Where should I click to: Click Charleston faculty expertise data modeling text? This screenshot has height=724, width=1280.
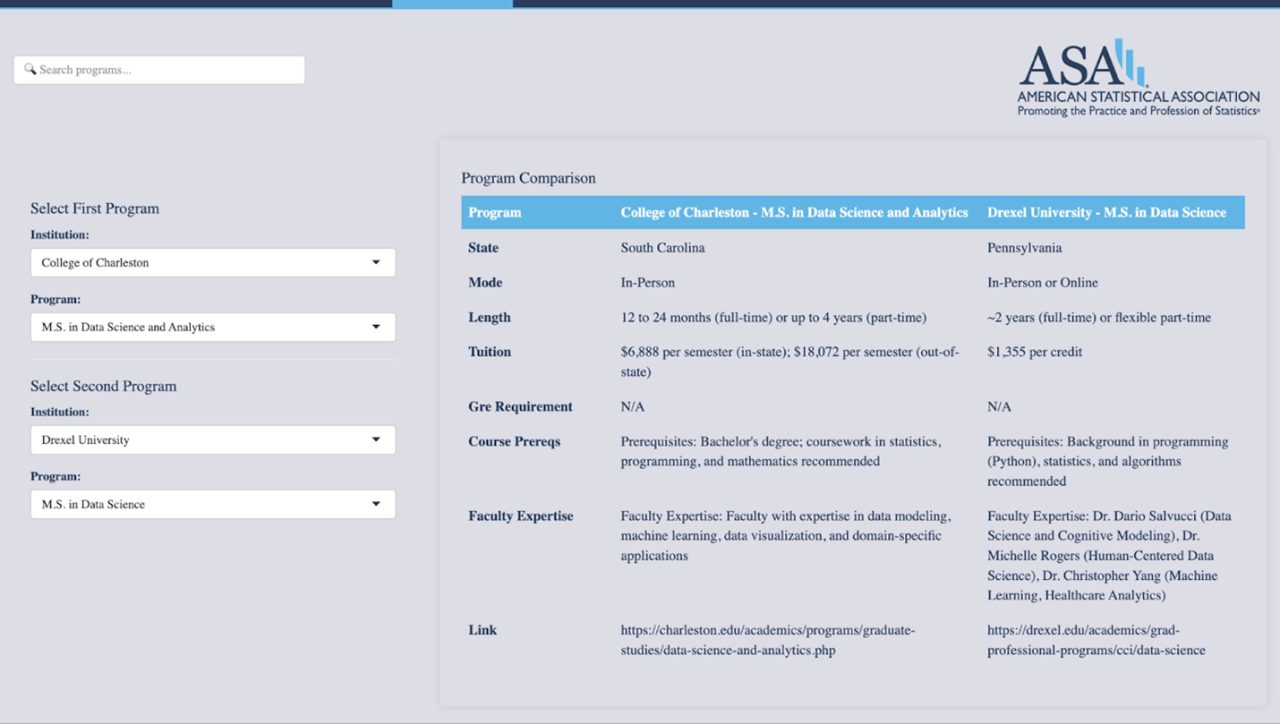click(x=785, y=536)
